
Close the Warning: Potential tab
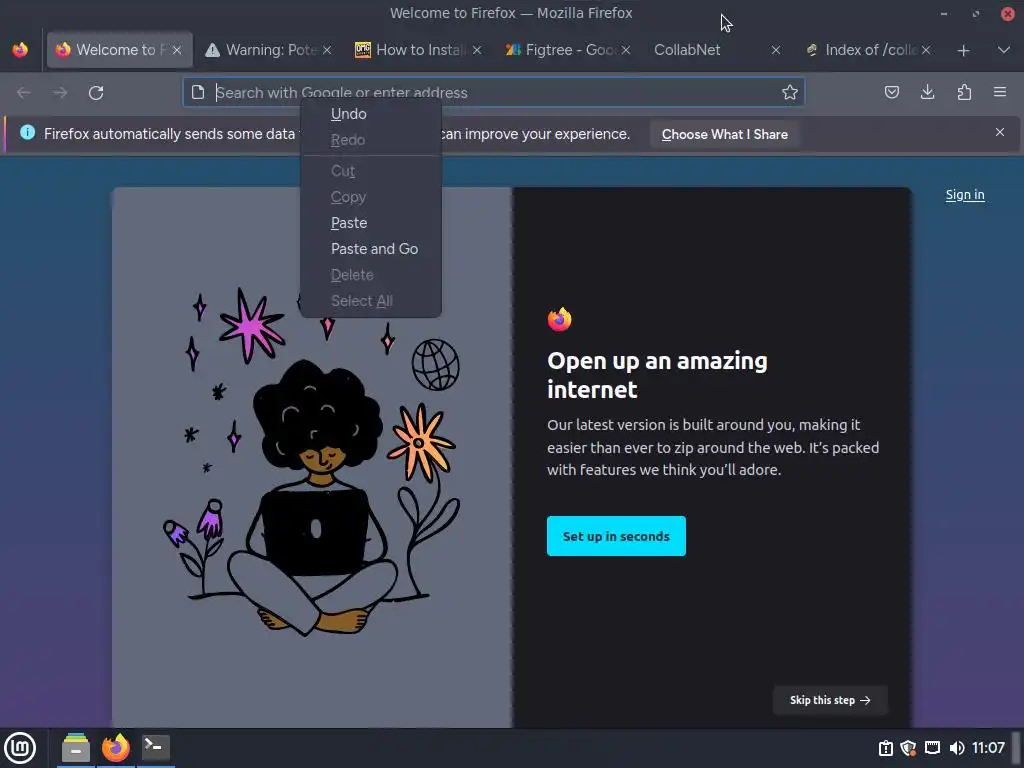coord(327,50)
